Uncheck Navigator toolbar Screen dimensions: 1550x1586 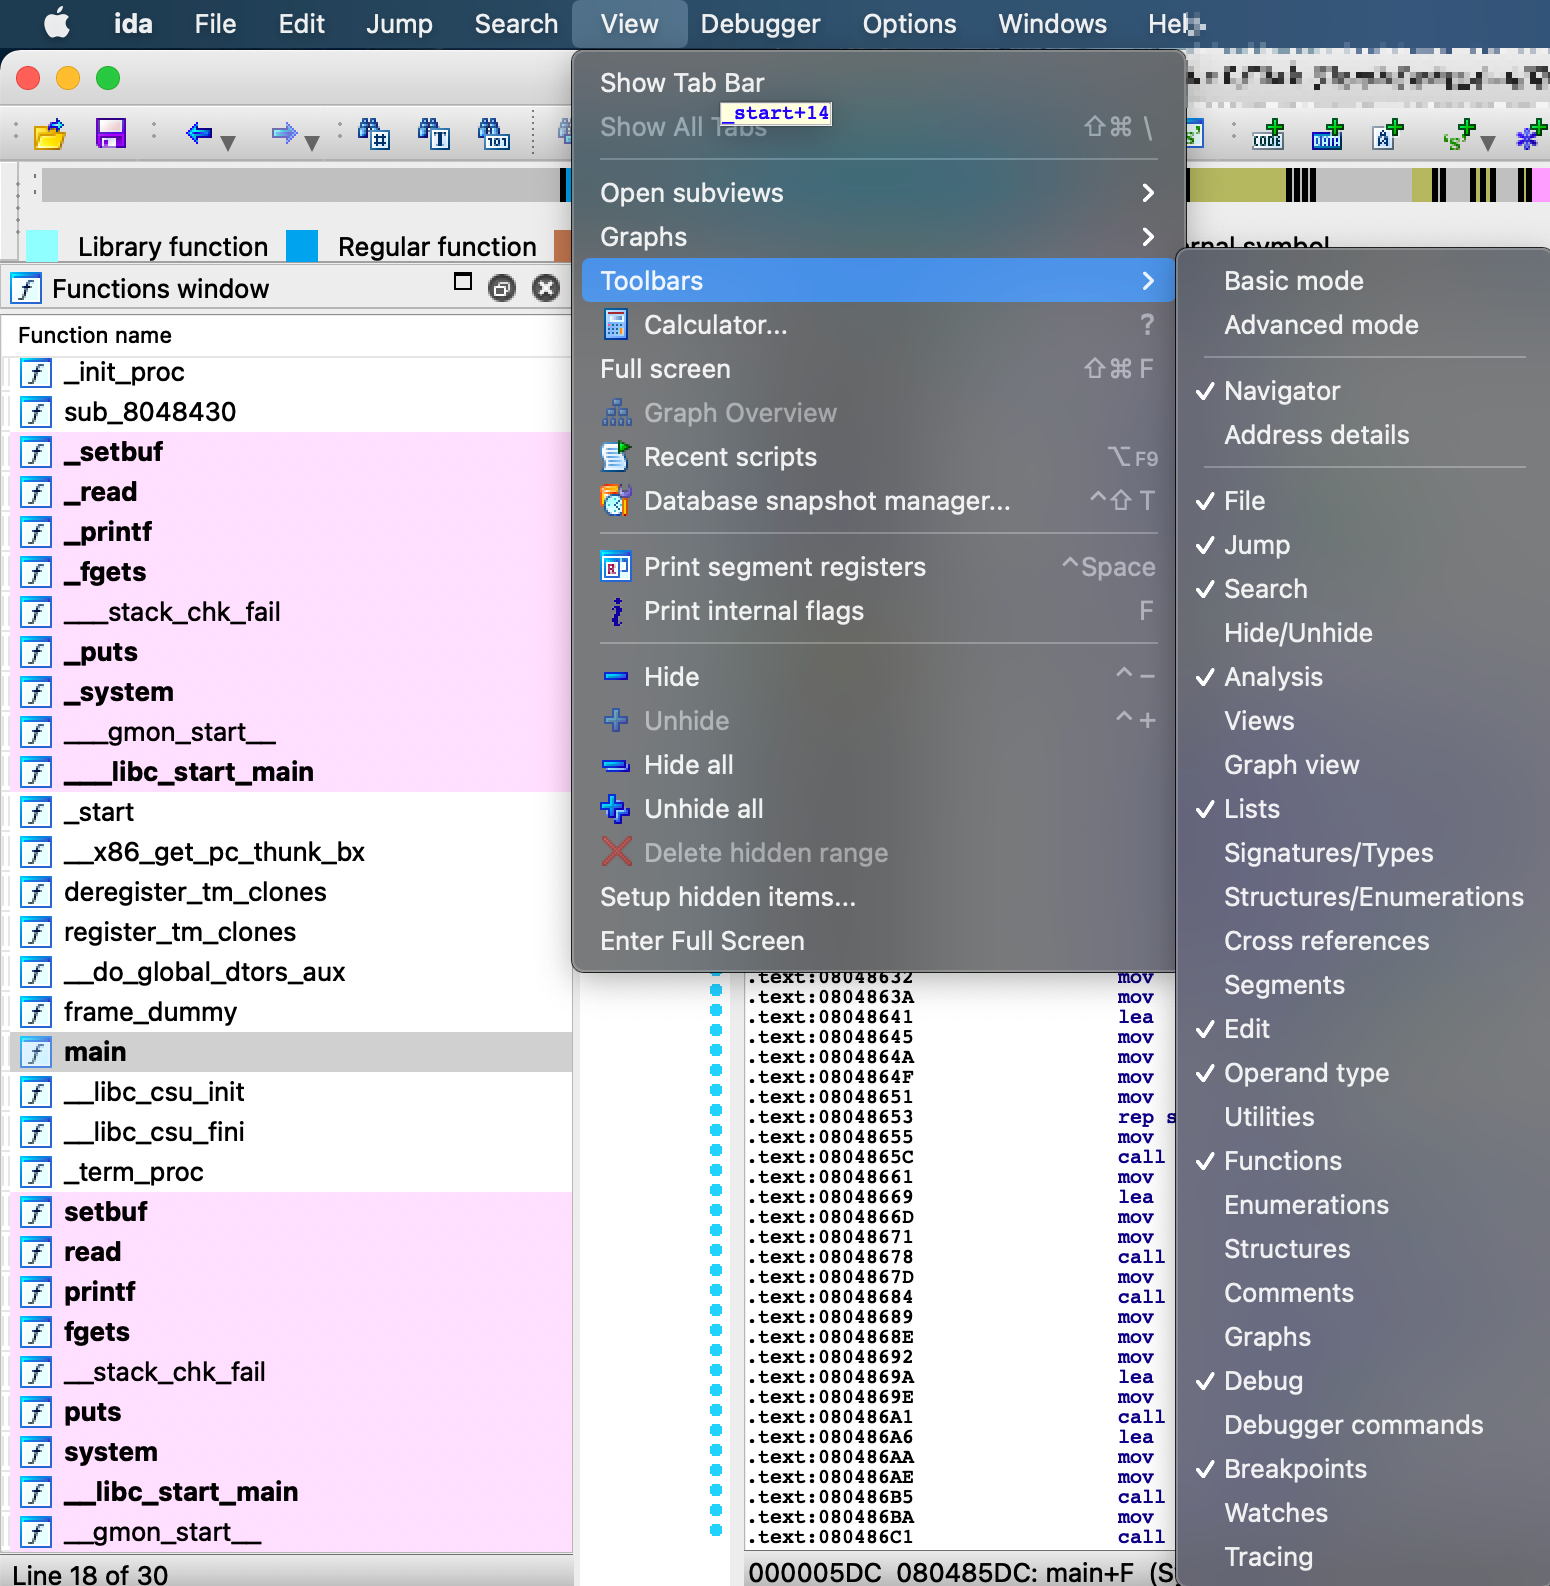click(1364, 391)
